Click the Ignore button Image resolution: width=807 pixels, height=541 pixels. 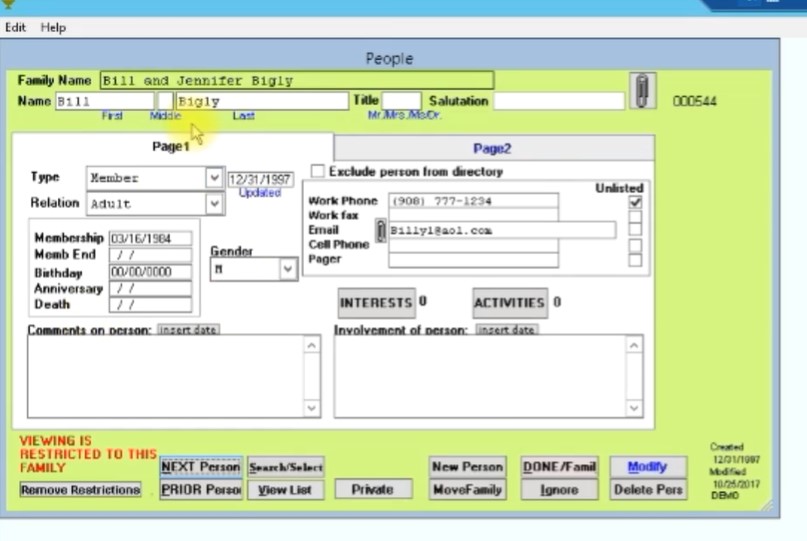pyautogui.click(x=559, y=490)
